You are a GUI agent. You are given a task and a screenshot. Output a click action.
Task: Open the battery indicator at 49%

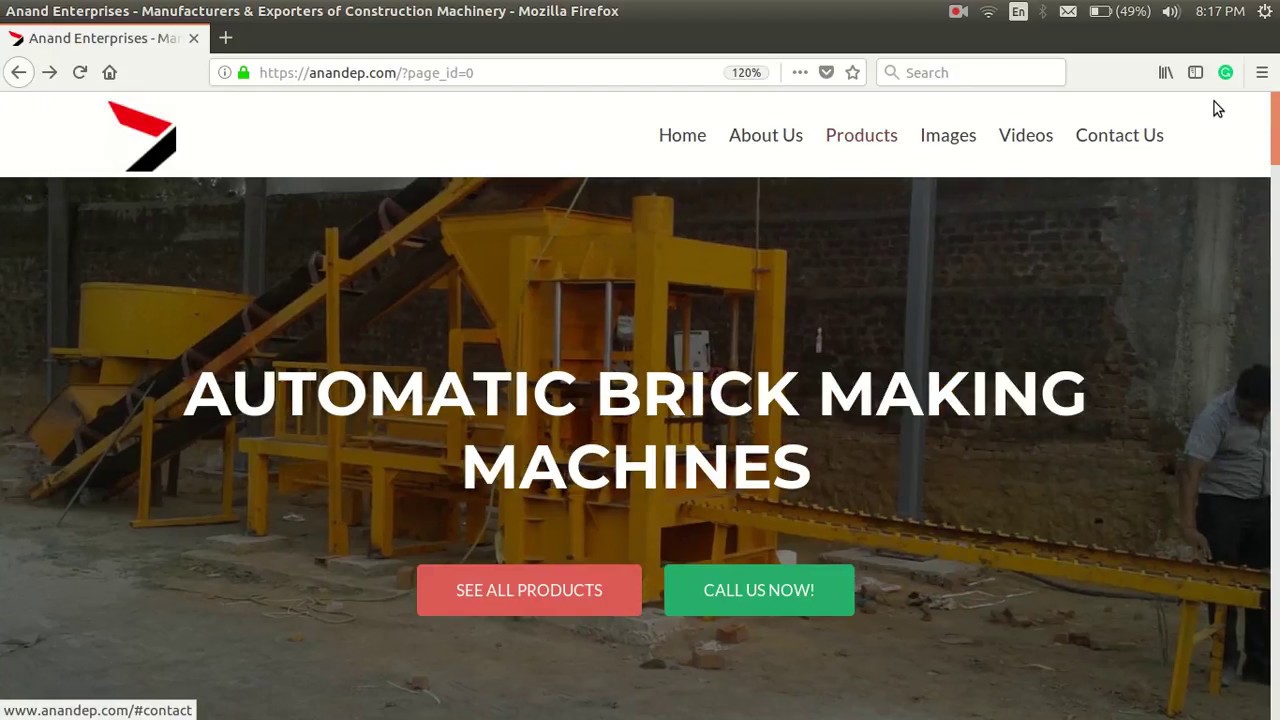coord(1119,11)
